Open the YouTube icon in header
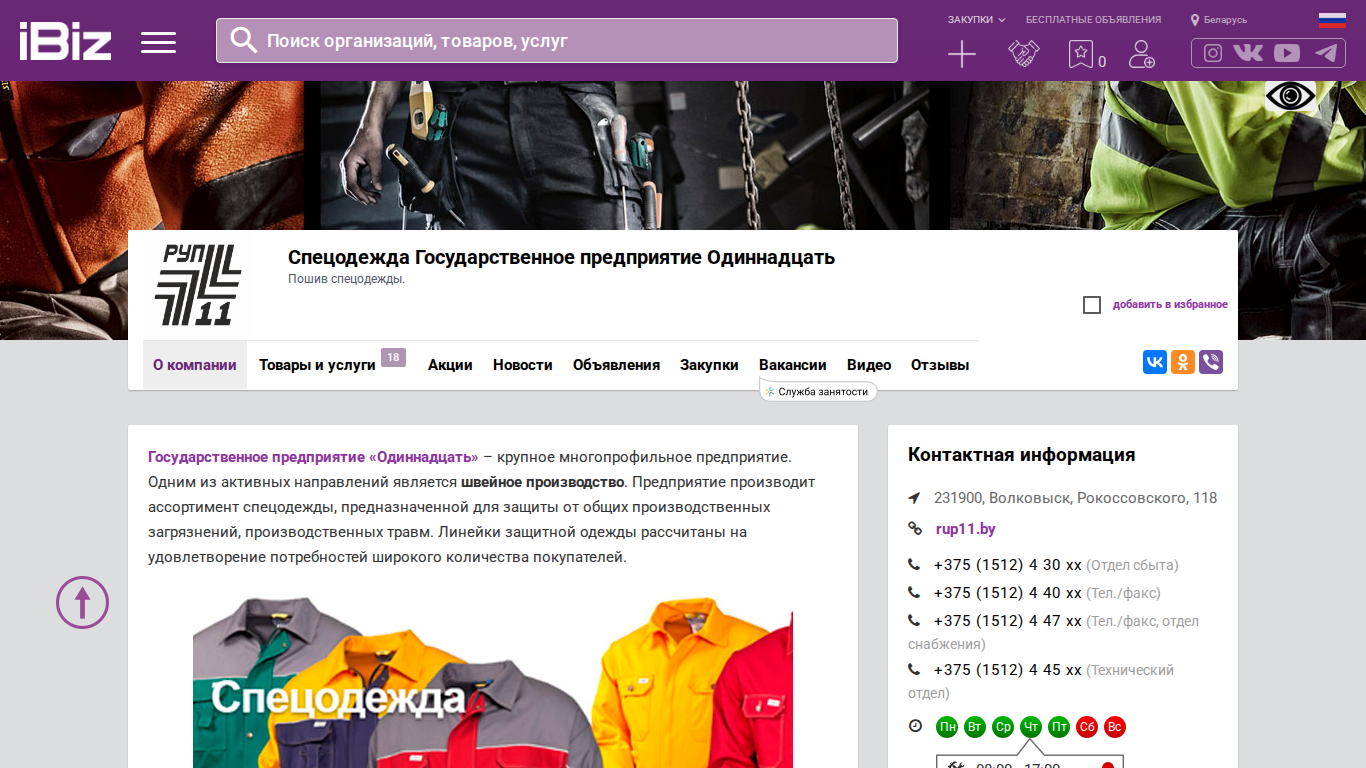This screenshot has width=1366, height=768. 1287,53
